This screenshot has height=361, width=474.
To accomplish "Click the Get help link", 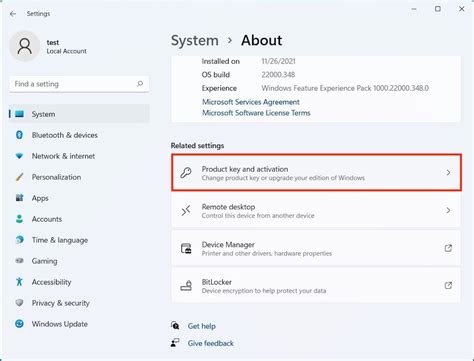I will coord(201,326).
